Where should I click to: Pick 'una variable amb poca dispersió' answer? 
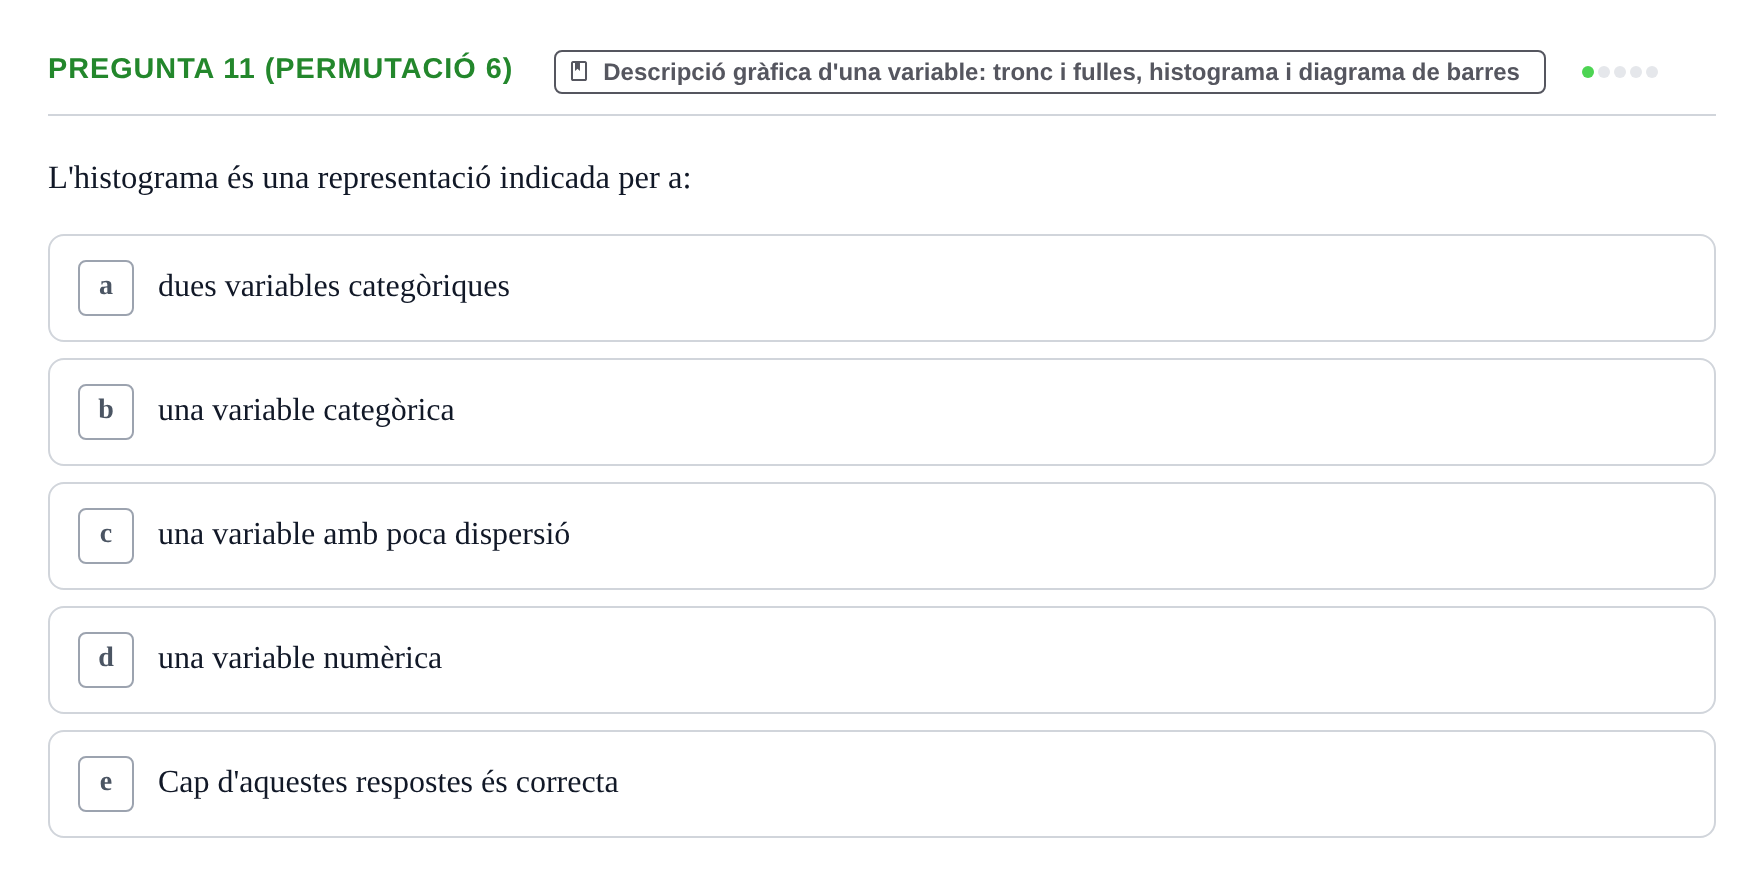(x=882, y=536)
